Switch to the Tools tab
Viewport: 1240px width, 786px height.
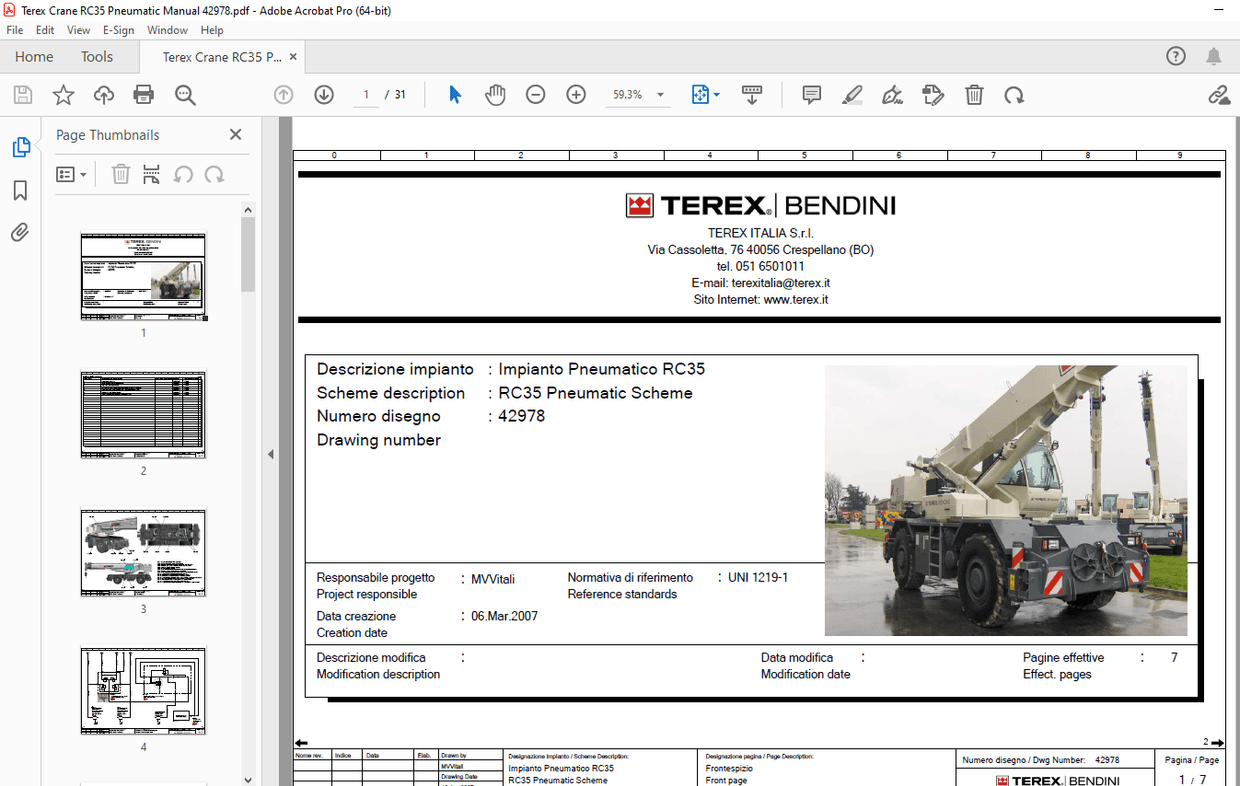(x=97, y=56)
